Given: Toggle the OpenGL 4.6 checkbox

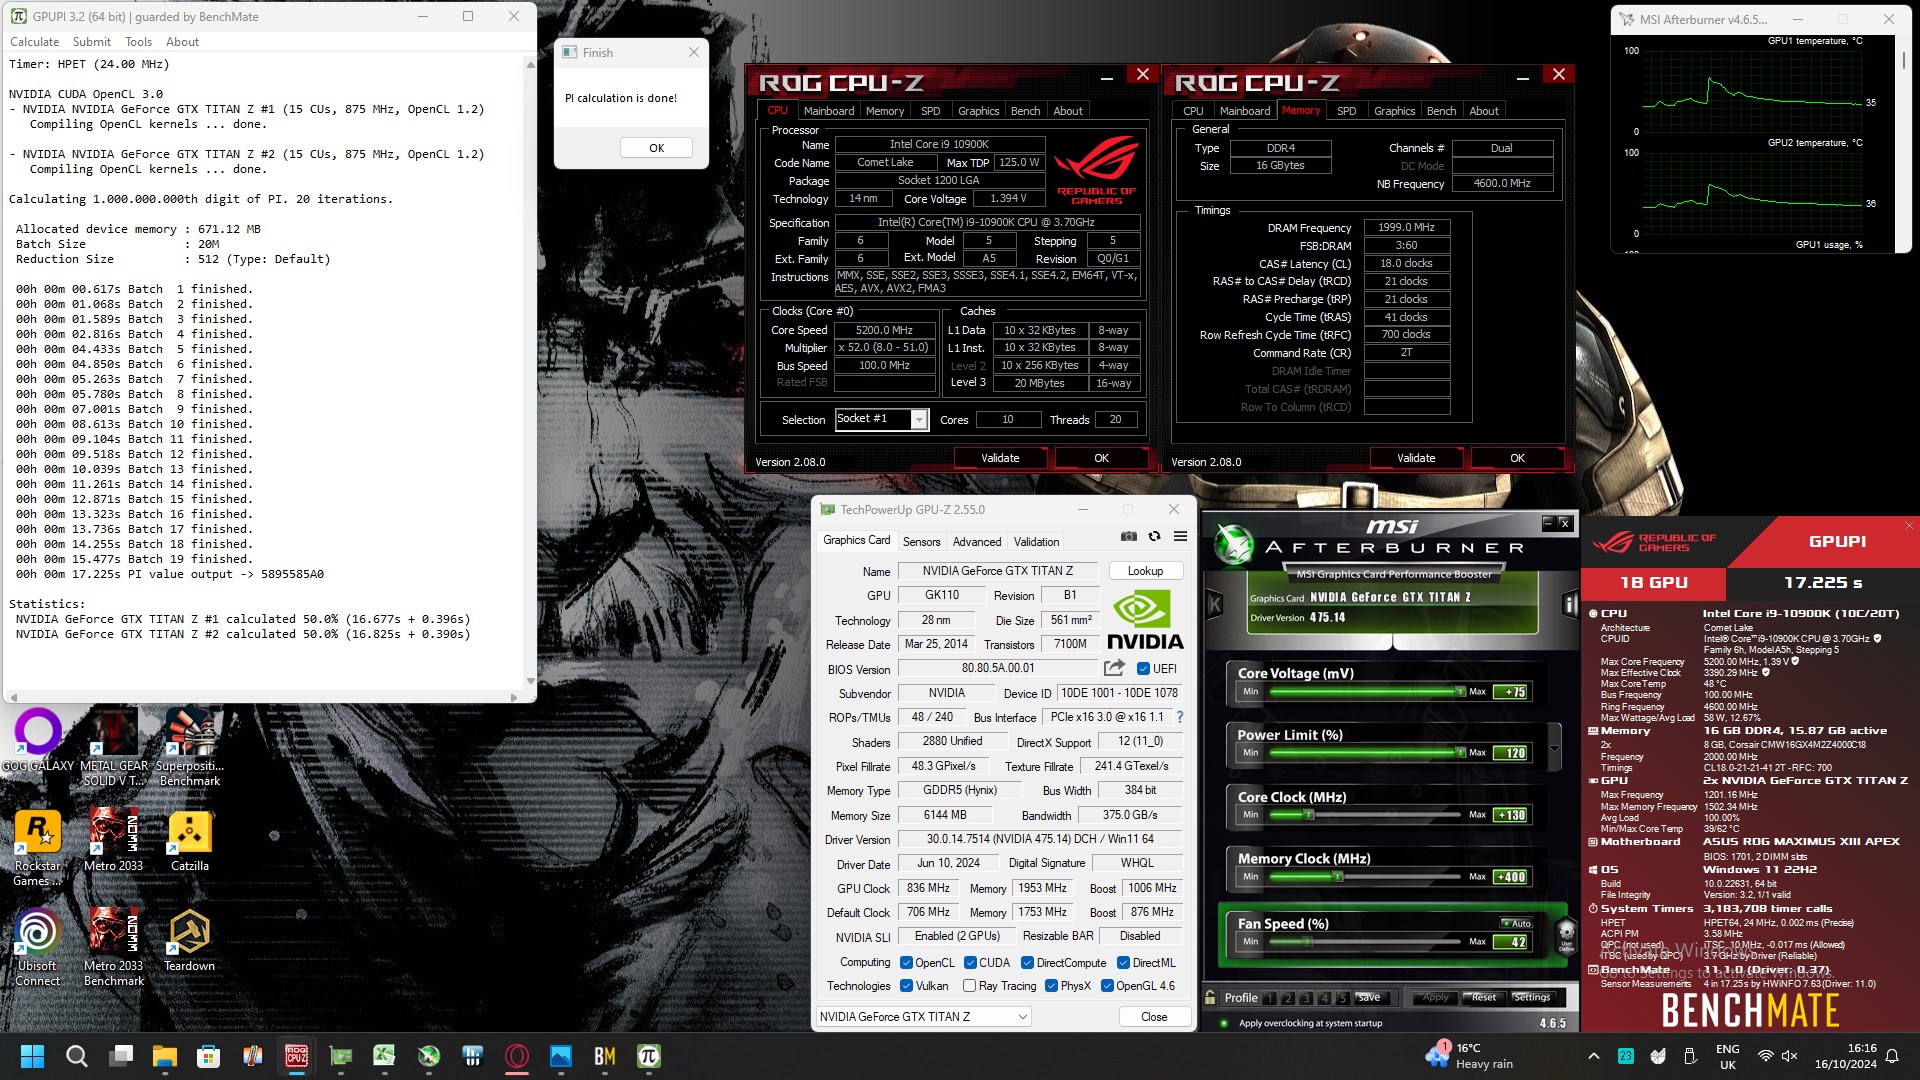Looking at the screenshot, I should [x=1107, y=986].
